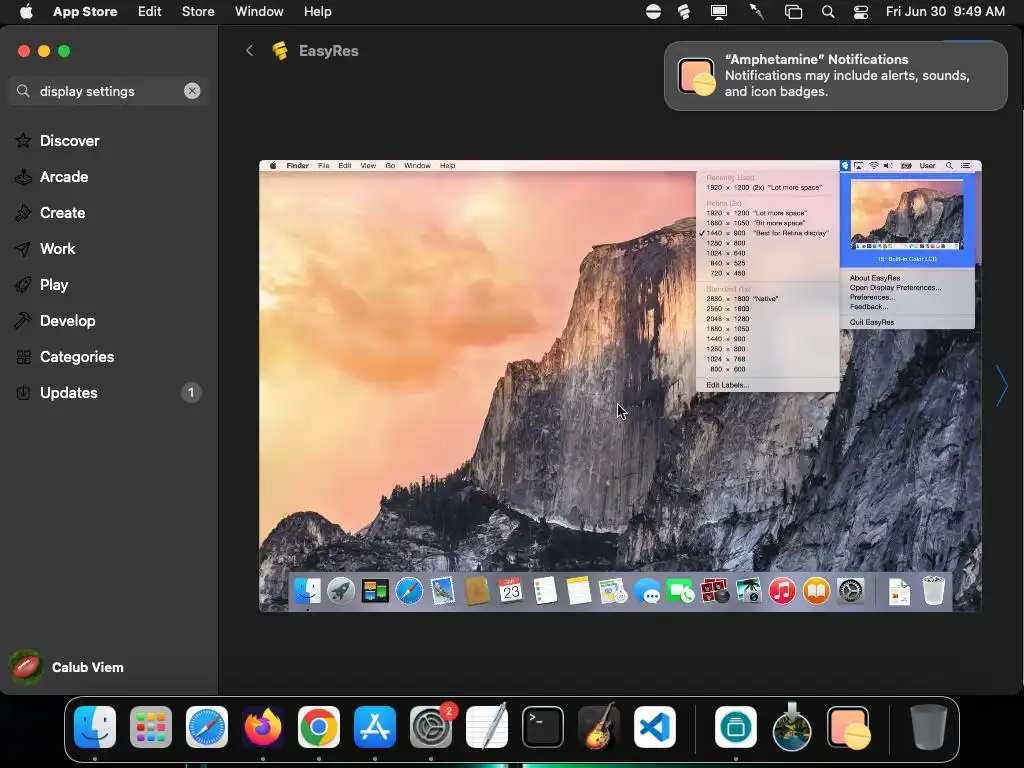Clear the display settings search field
The width and height of the screenshot is (1024, 768).
click(x=192, y=91)
